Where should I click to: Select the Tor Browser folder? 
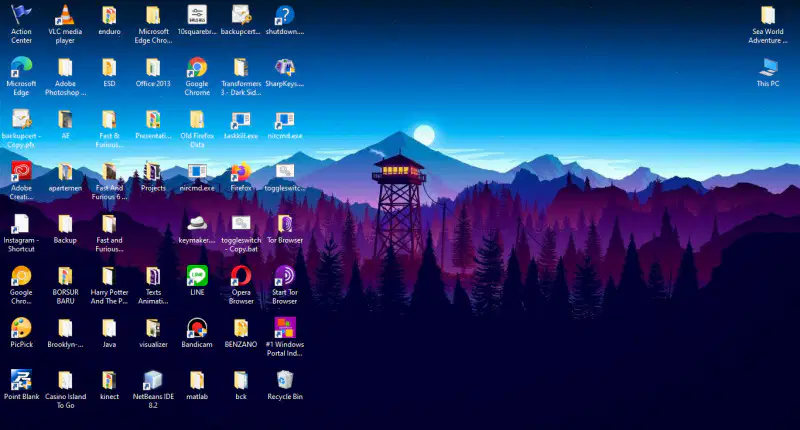pos(285,224)
